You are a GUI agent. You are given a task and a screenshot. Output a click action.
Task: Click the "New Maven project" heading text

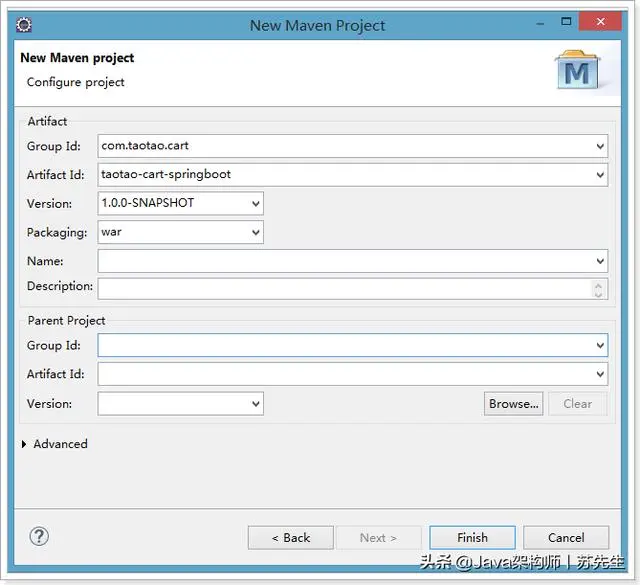tap(77, 58)
